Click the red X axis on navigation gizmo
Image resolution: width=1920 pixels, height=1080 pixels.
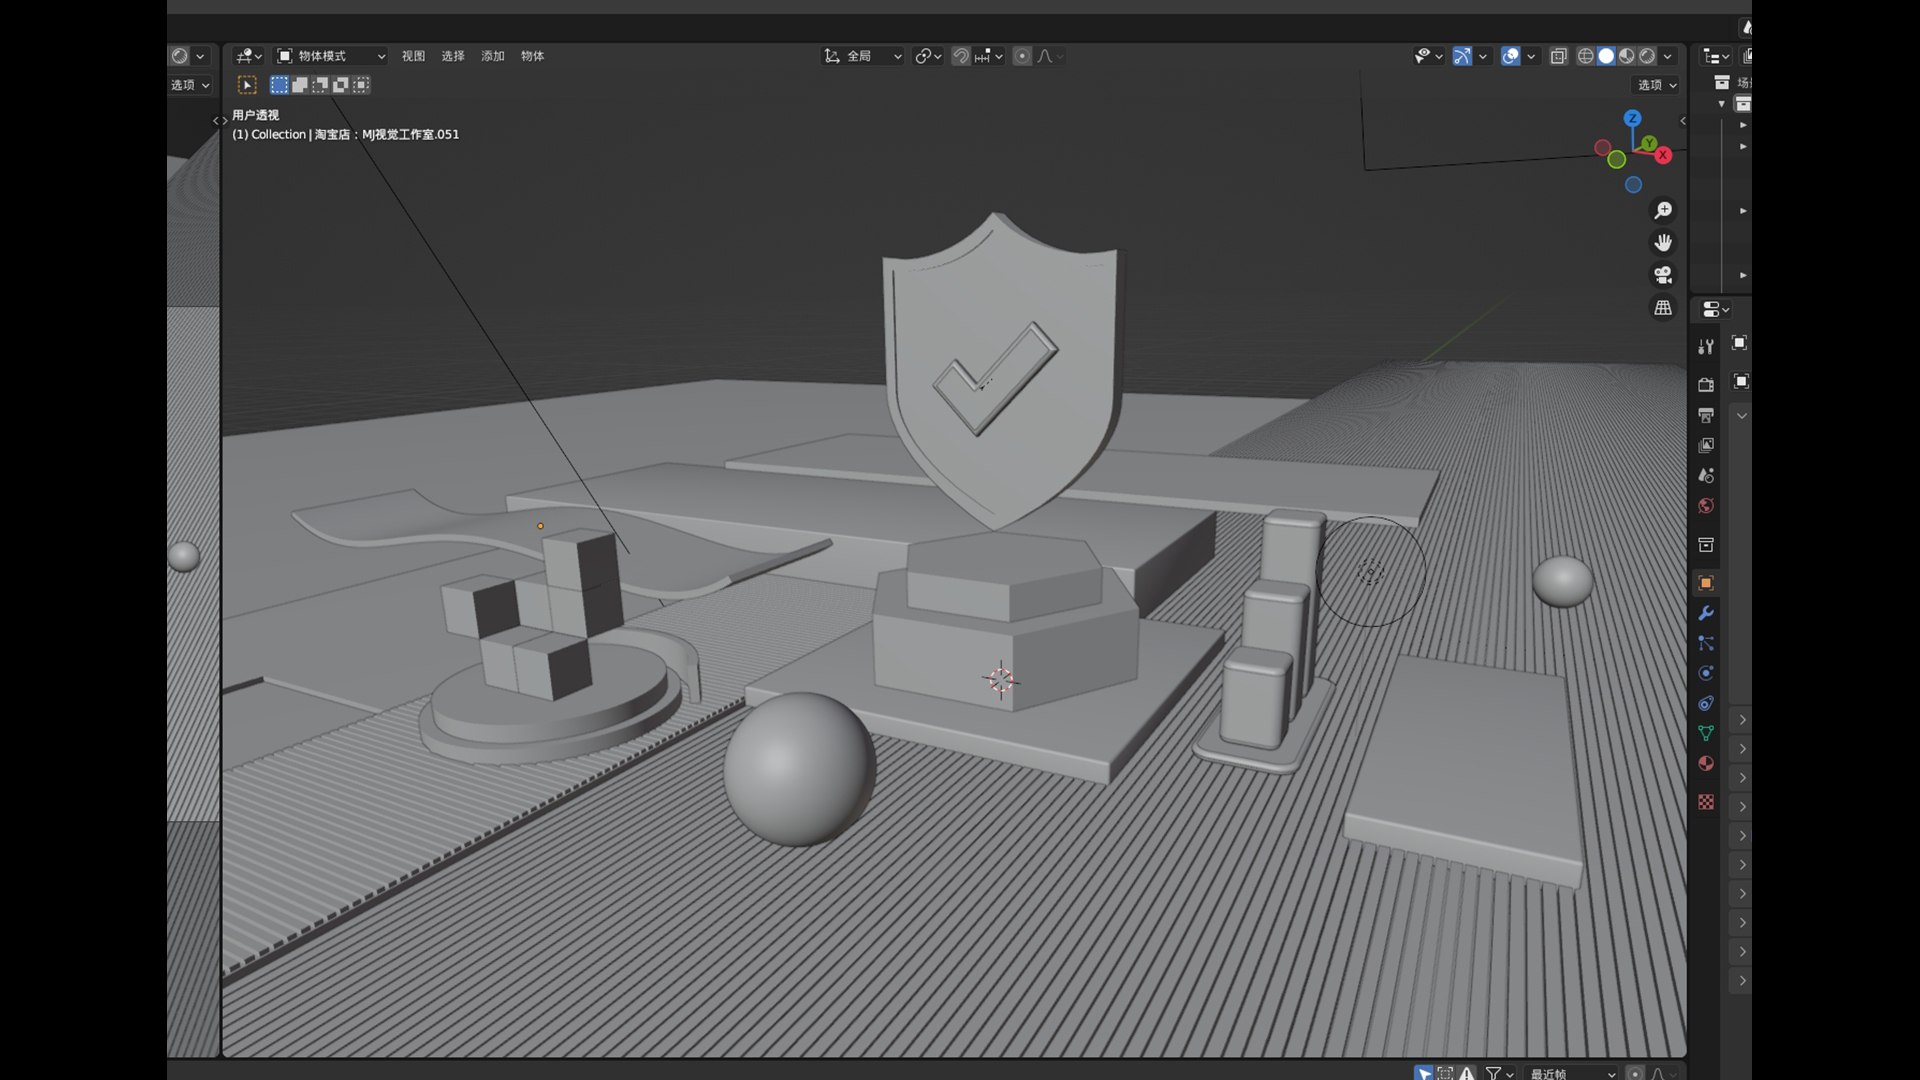click(x=1663, y=155)
